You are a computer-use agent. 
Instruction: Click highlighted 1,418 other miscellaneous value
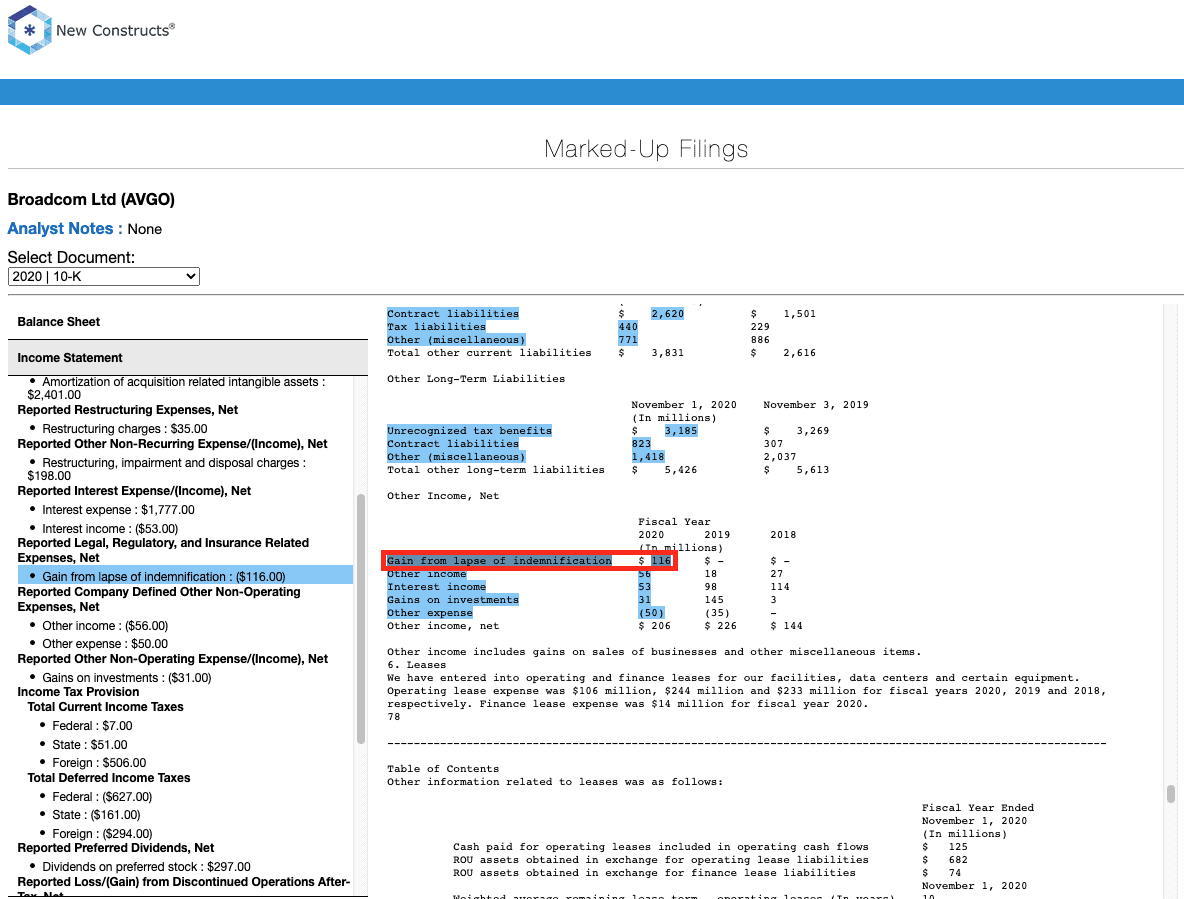pos(648,457)
